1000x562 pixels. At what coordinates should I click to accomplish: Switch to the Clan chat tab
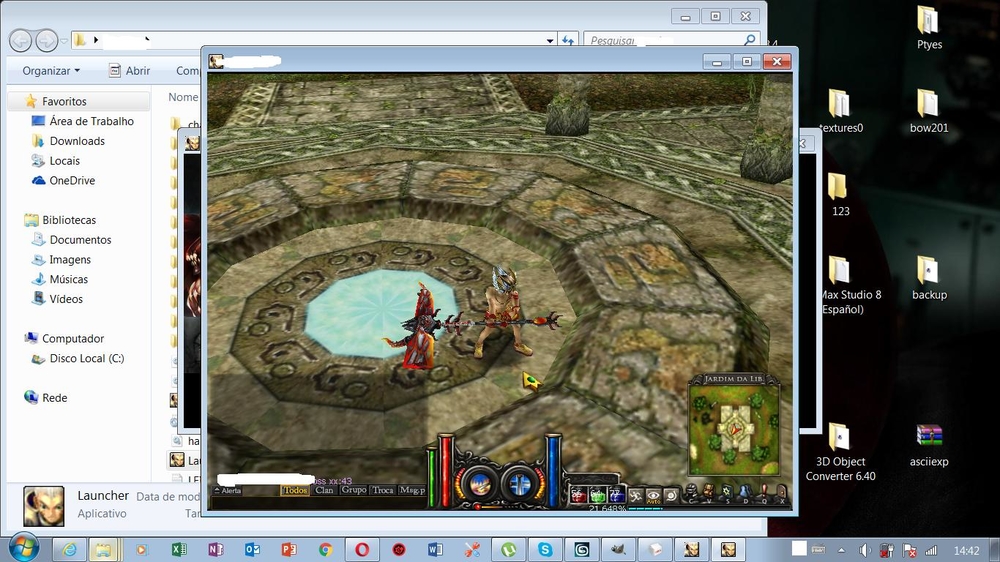(324, 491)
